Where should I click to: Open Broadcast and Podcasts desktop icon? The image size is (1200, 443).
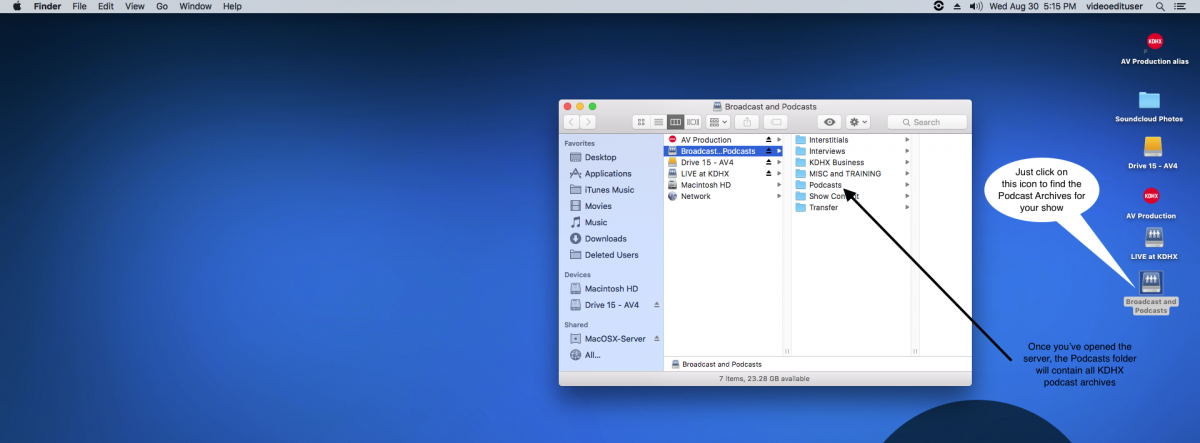coord(1151,280)
